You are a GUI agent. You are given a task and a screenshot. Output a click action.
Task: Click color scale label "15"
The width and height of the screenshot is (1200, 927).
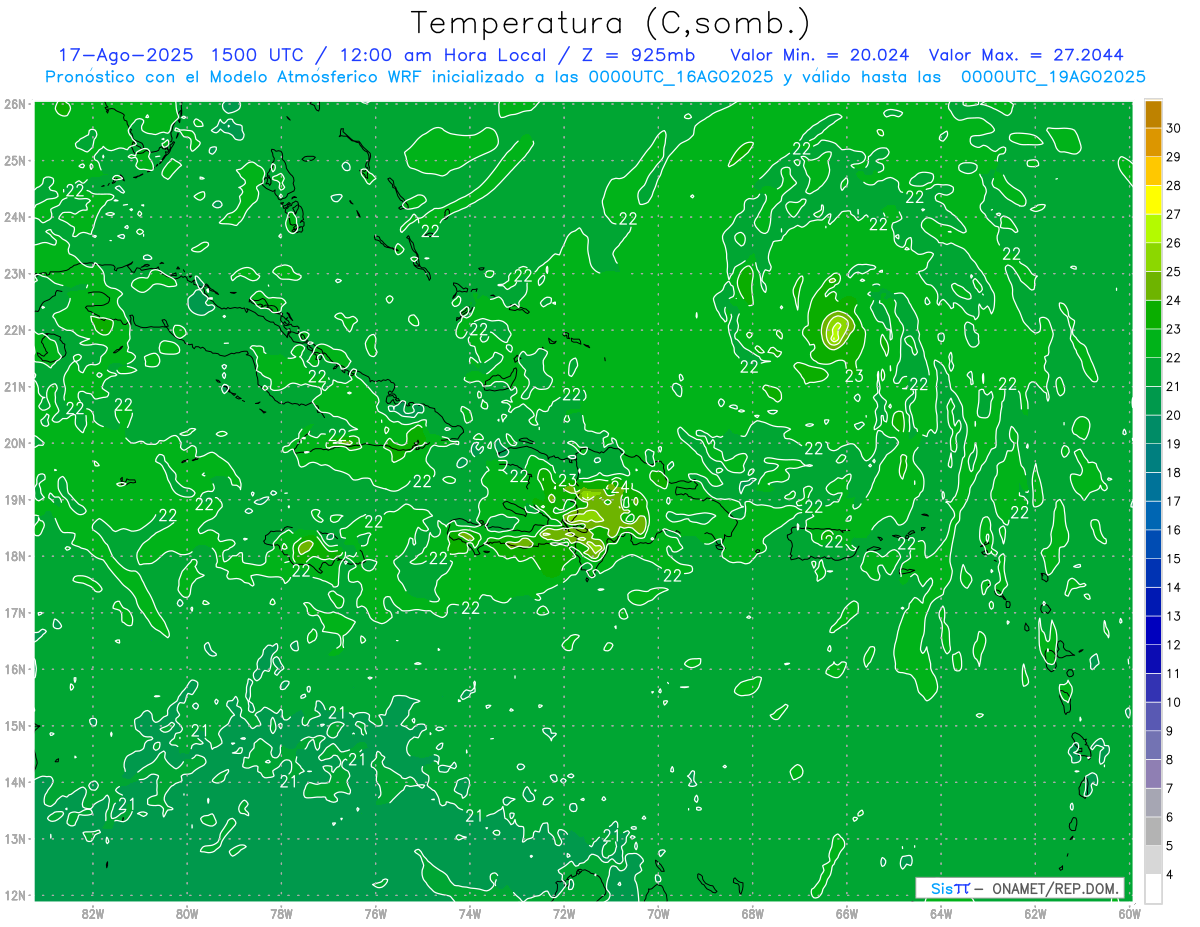click(x=1173, y=558)
